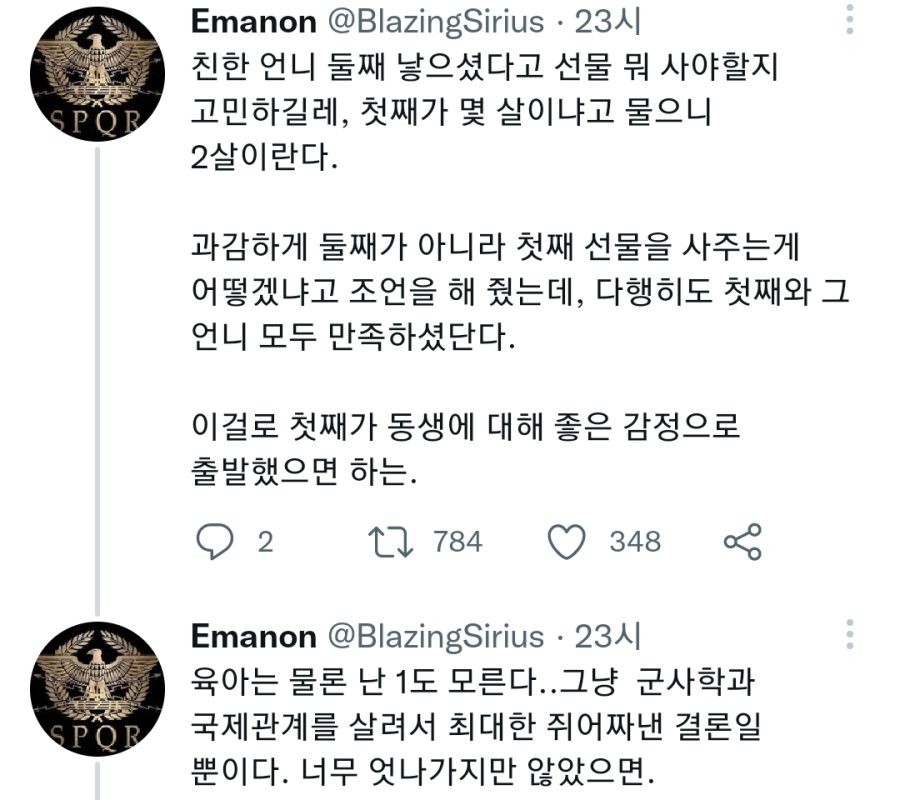Click the reply count of 2

point(265,541)
